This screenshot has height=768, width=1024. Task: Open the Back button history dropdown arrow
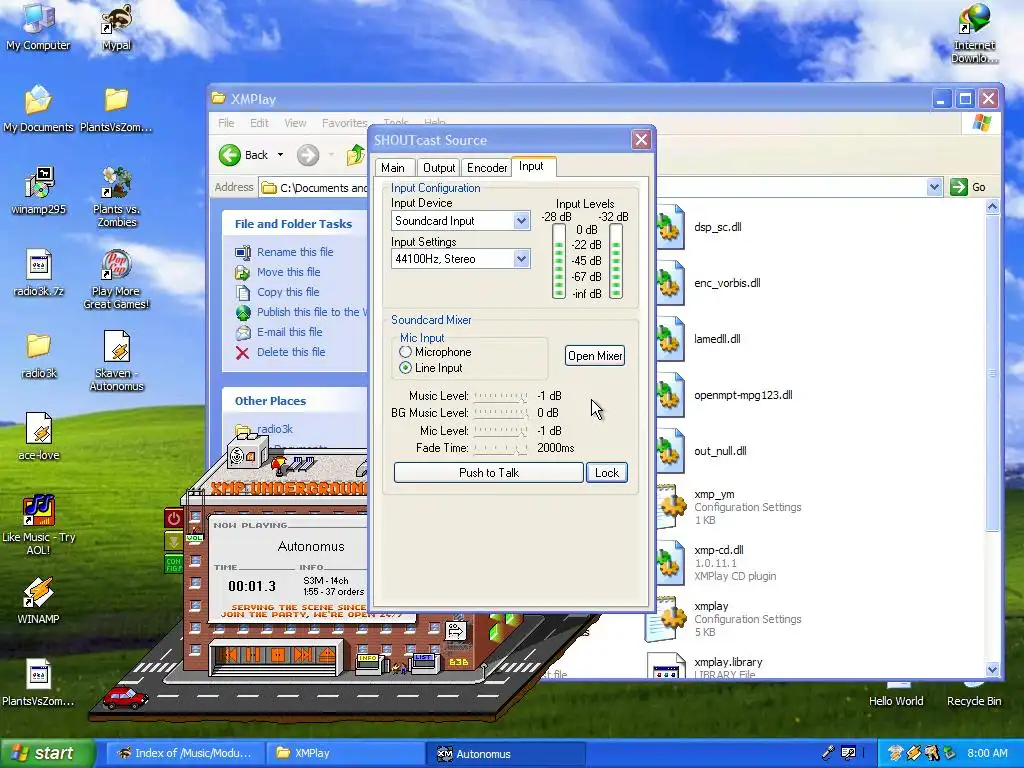(x=280, y=155)
